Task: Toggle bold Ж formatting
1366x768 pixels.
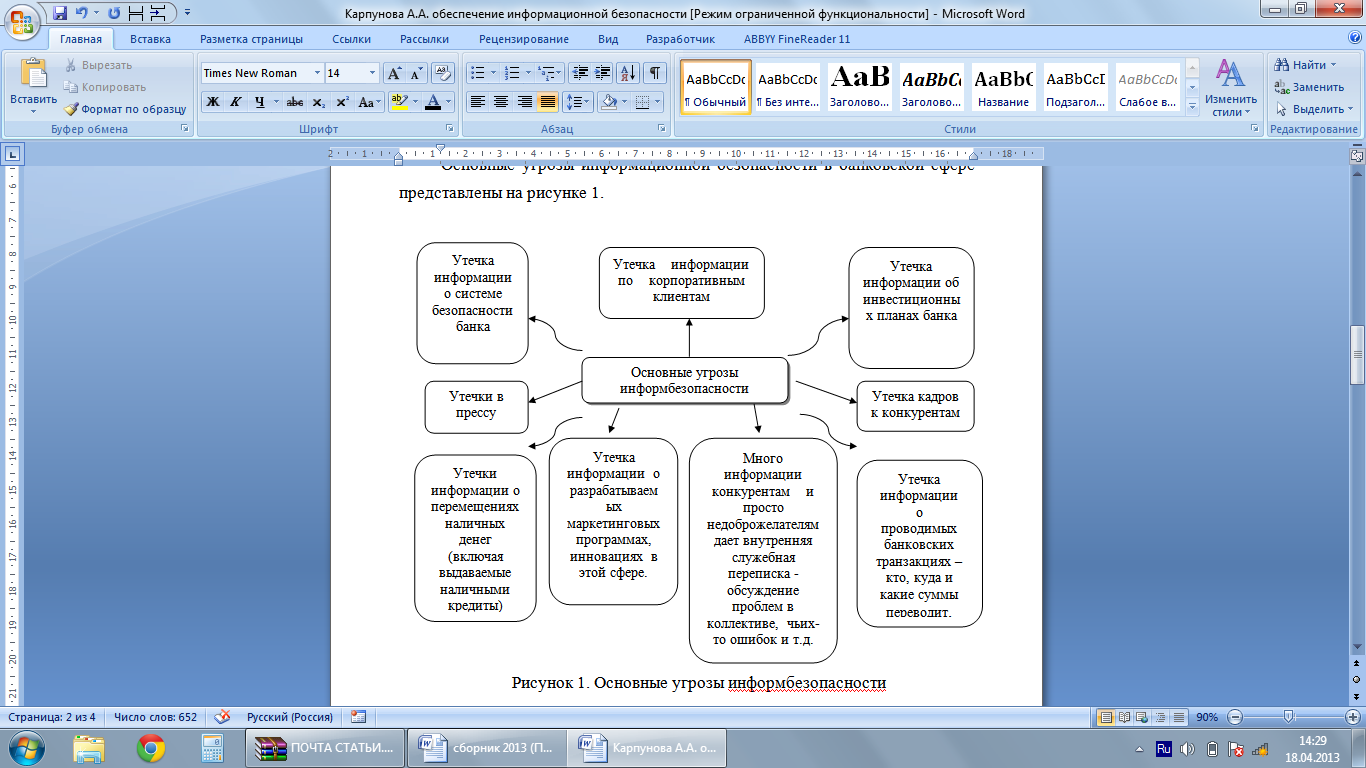Action: point(213,102)
